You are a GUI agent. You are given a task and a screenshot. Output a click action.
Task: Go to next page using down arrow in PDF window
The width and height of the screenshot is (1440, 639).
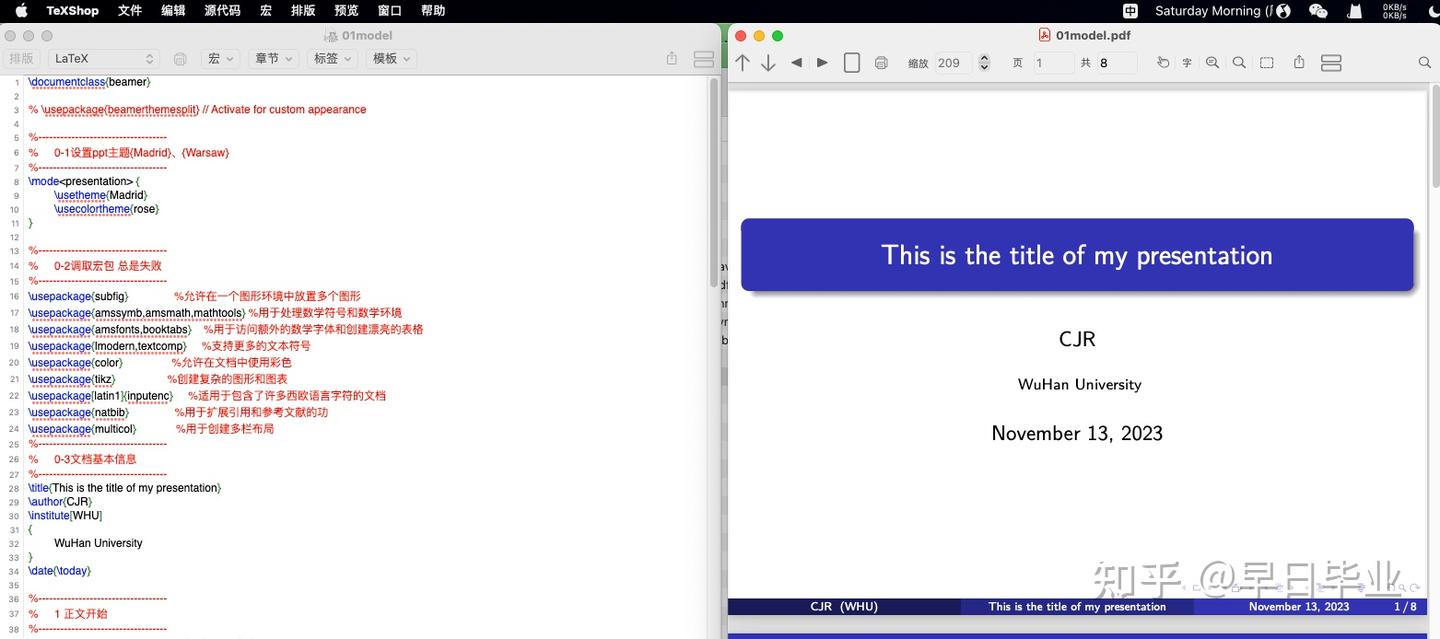point(768,63)
